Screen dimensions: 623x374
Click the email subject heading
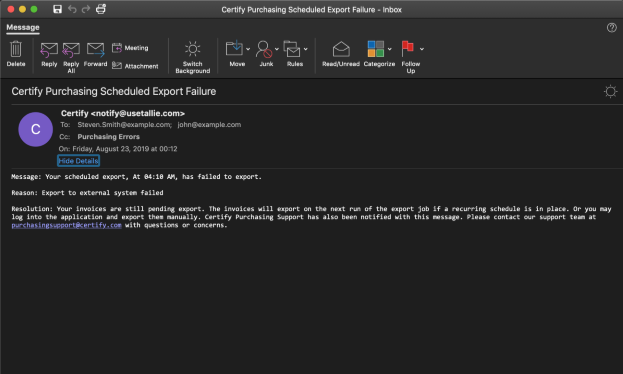click(x=114, y=91)
